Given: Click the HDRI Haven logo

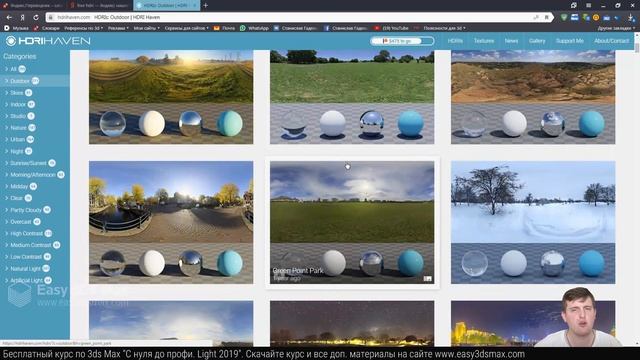Looking at the screenshot, I should tap(48, 41).
